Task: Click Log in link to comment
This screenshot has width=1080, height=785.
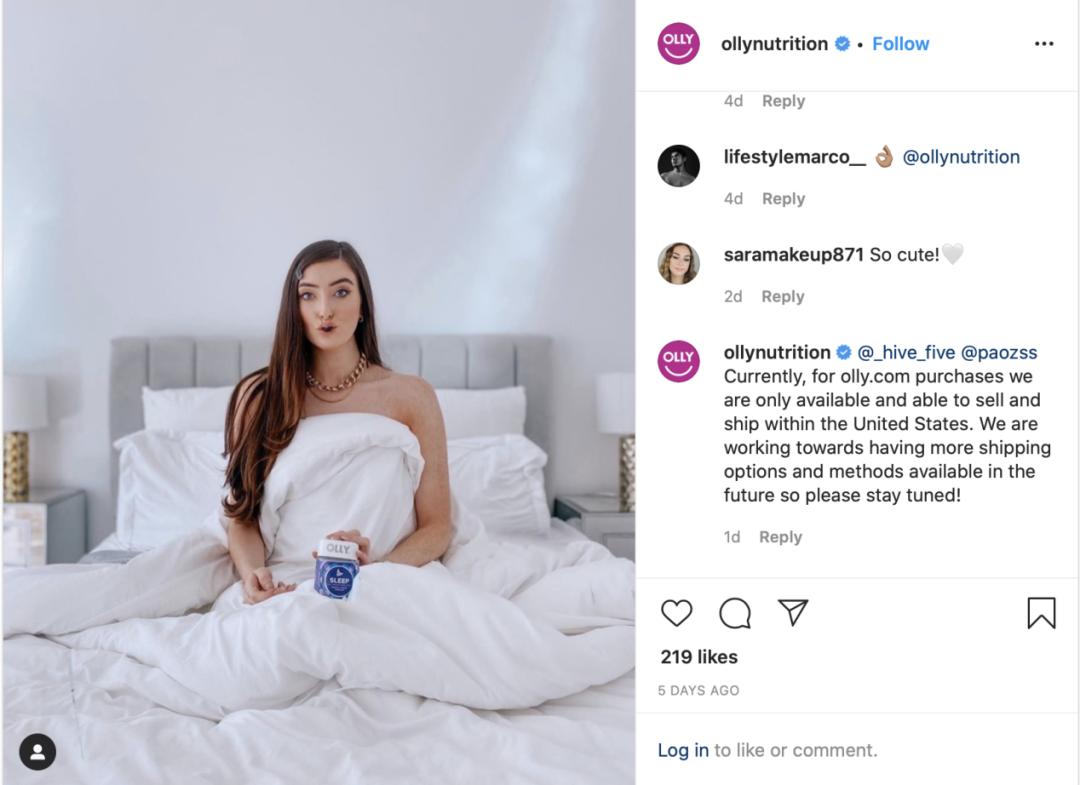Action: coord(683,750)
